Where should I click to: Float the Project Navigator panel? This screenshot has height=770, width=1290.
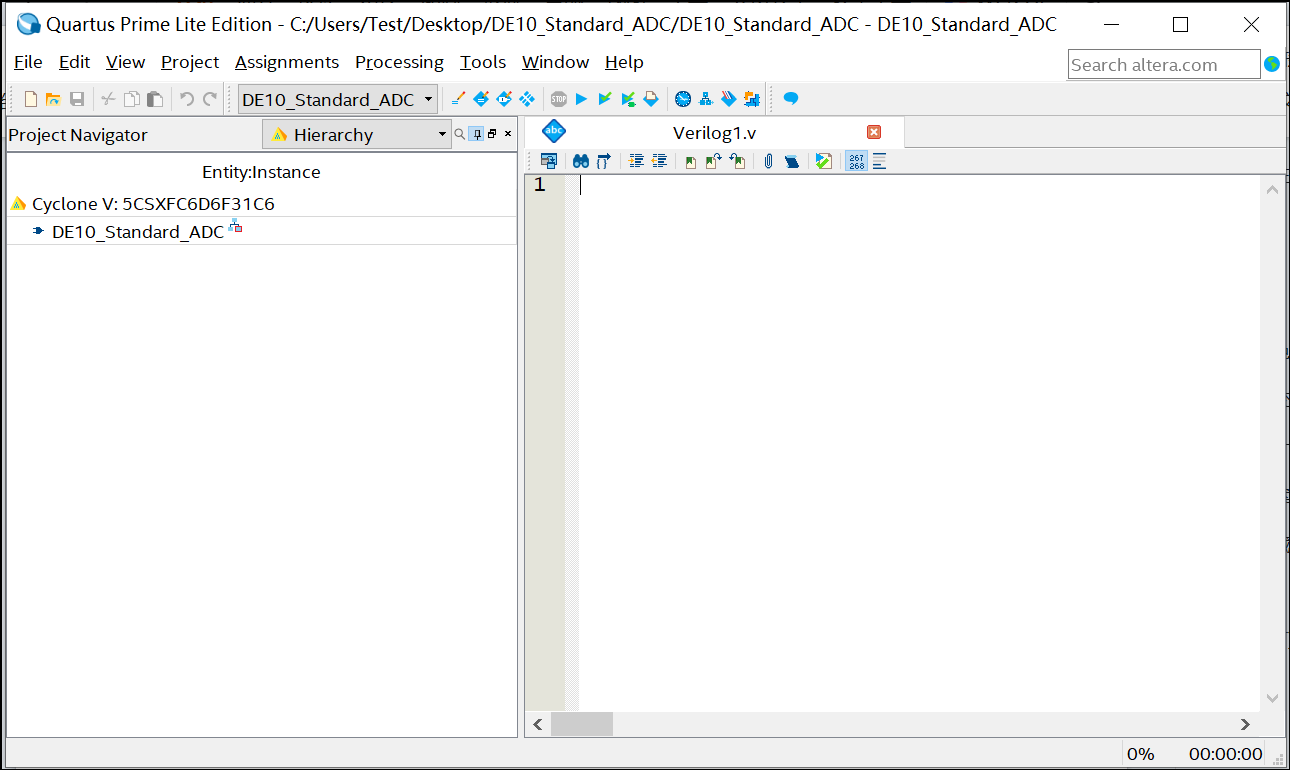coord(492,134)
